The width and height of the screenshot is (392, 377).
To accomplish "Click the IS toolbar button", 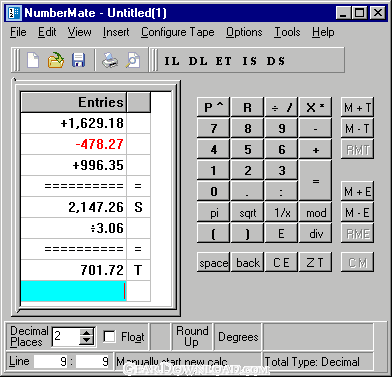I will 250,61.
